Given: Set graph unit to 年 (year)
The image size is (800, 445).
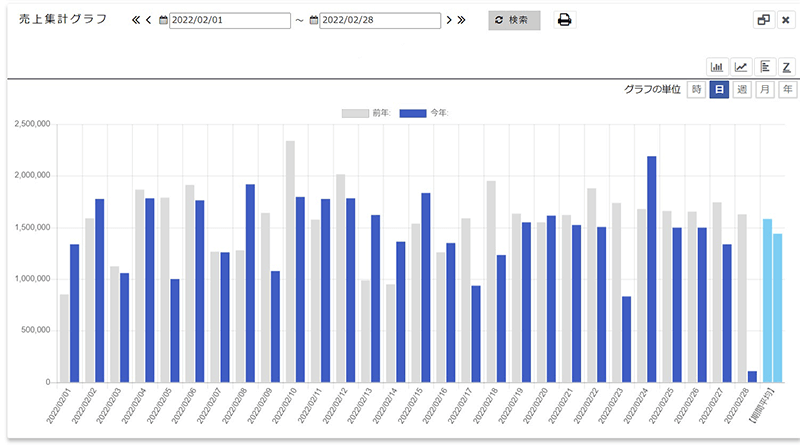Looking at the screenshot, I should click(x=787, y=90).
